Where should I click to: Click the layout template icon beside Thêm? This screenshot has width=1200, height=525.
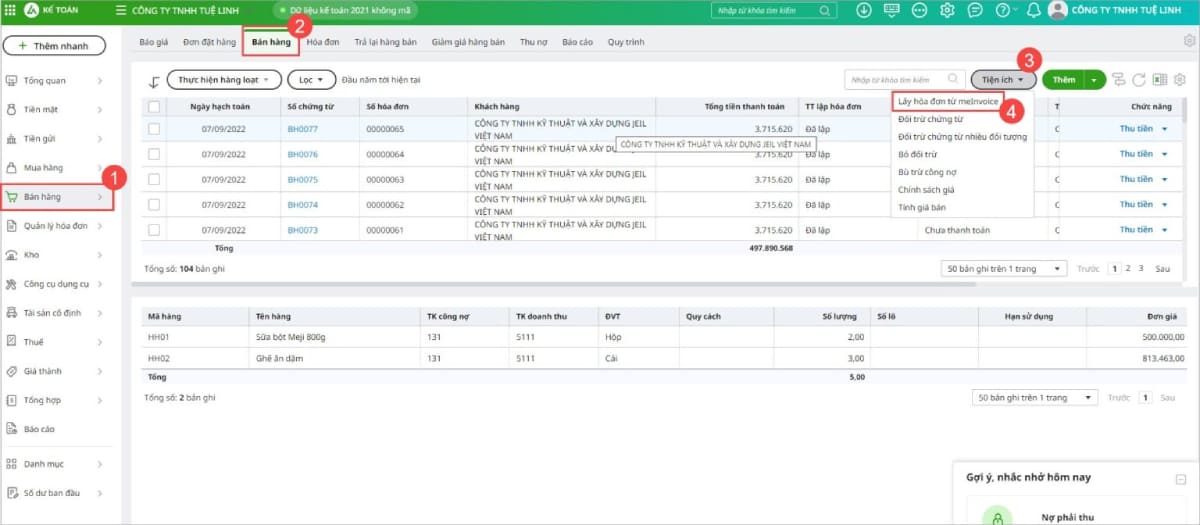[1118, 79]
